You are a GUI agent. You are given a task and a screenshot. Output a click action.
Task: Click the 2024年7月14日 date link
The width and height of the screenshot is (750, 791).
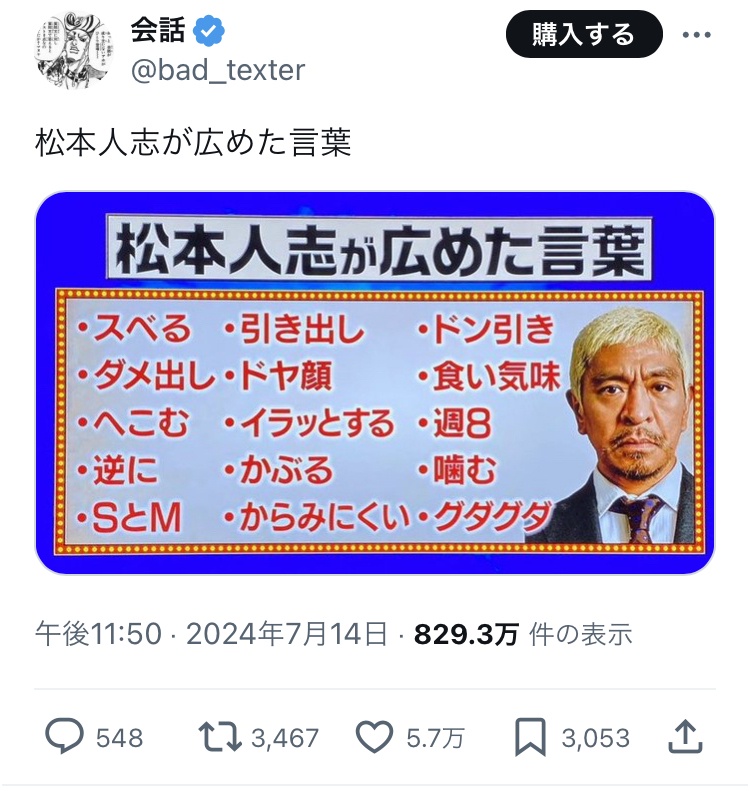(x=286, y=634)
